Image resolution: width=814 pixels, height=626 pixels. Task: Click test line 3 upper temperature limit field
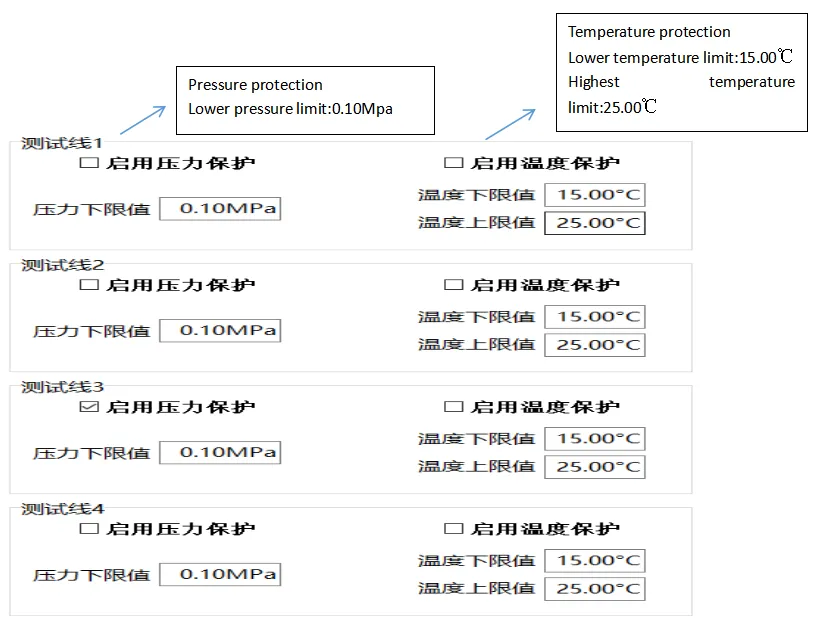pos(594,467)
